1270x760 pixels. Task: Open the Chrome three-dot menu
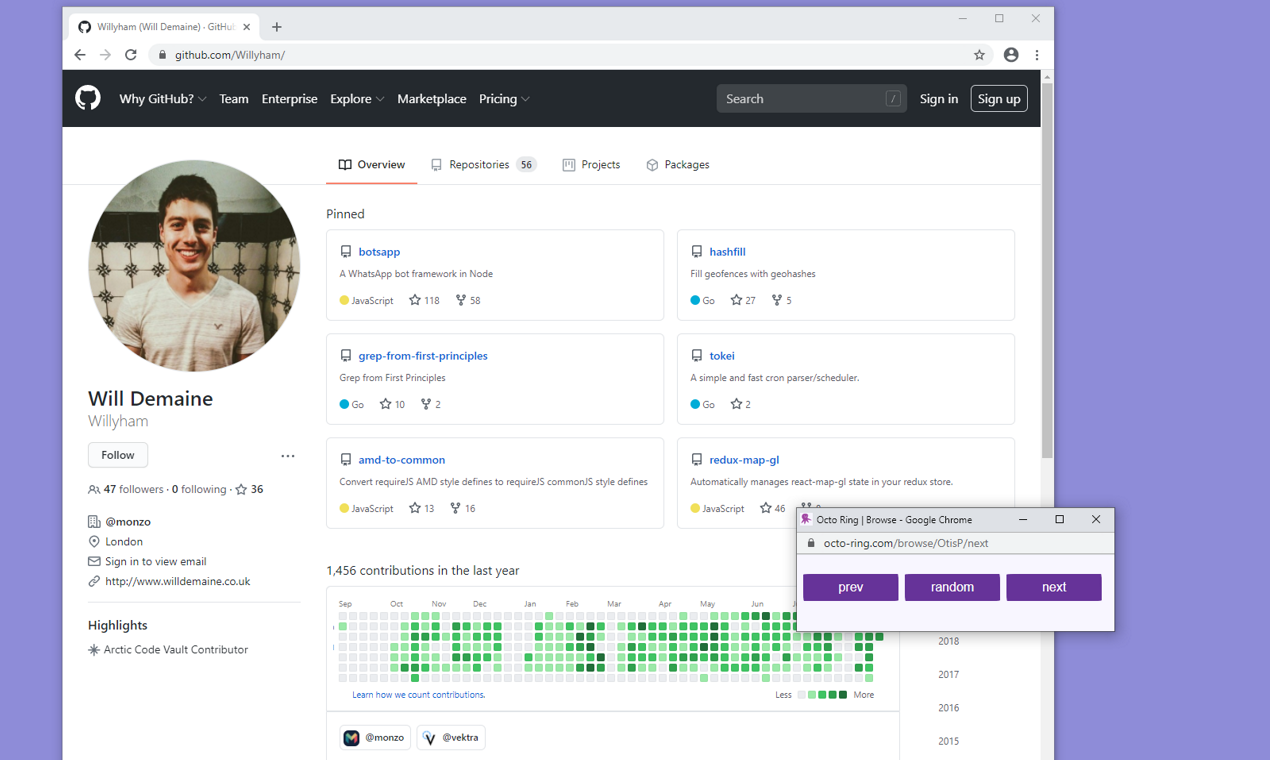coord(1037,55)
